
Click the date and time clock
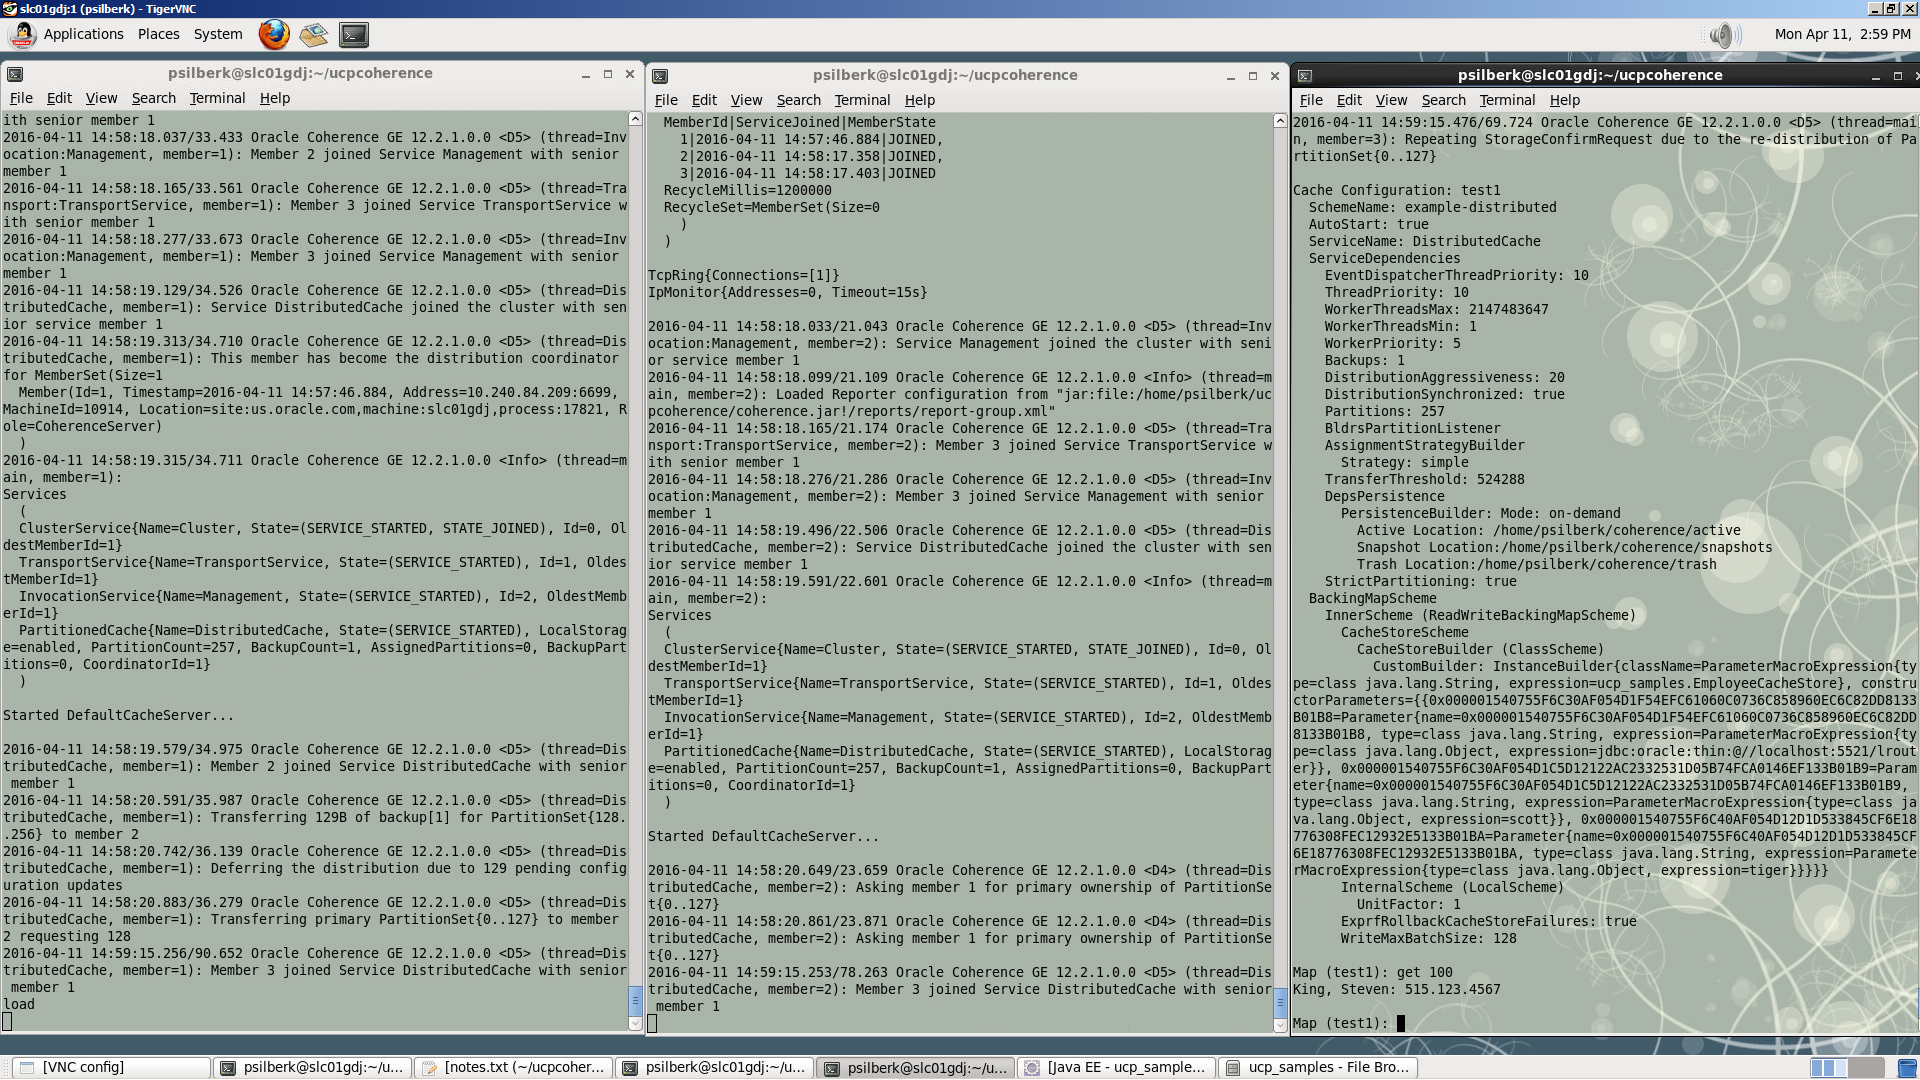pyautogui.click(x=1842, y=34)
